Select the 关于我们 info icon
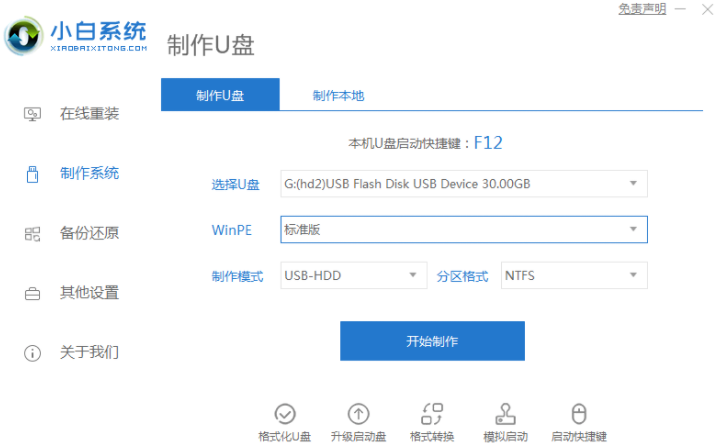The image size is (717, 443). coord(32,353)
